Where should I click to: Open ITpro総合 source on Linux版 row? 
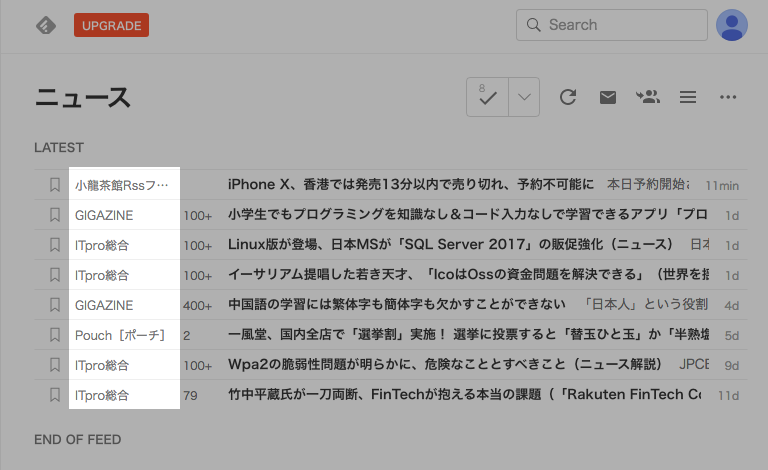102,245
